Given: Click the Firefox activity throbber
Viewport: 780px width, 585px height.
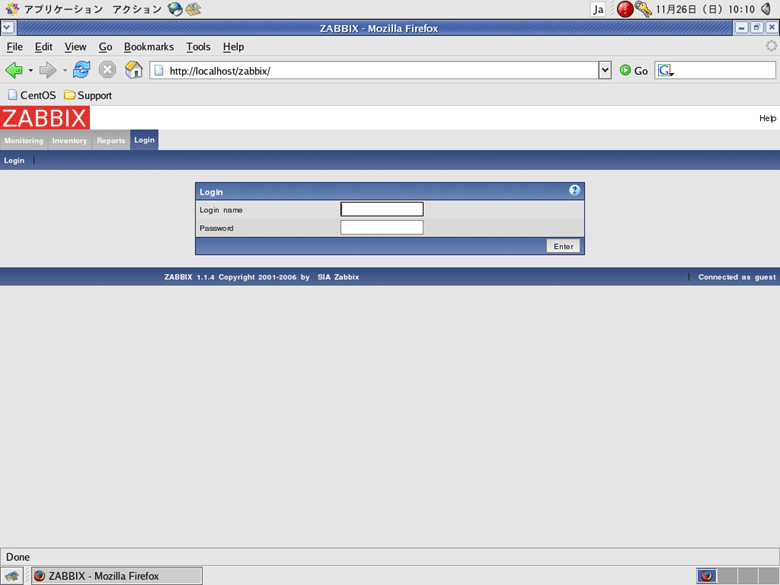Looking at the screenshot, I should coord(771,46).
